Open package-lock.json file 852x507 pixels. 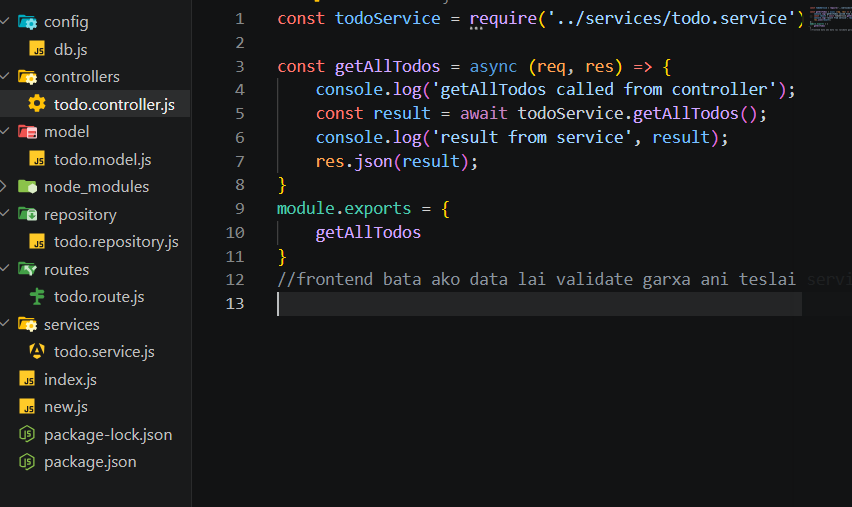click(x=108, y=435)
